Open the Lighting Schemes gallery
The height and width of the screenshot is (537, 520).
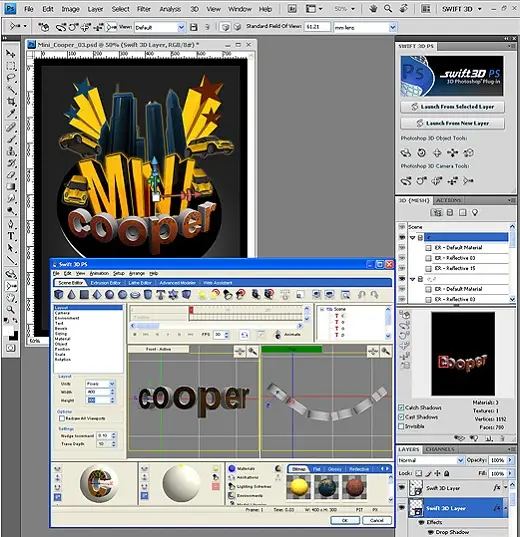pyautogui.click(x=250, y=486)
